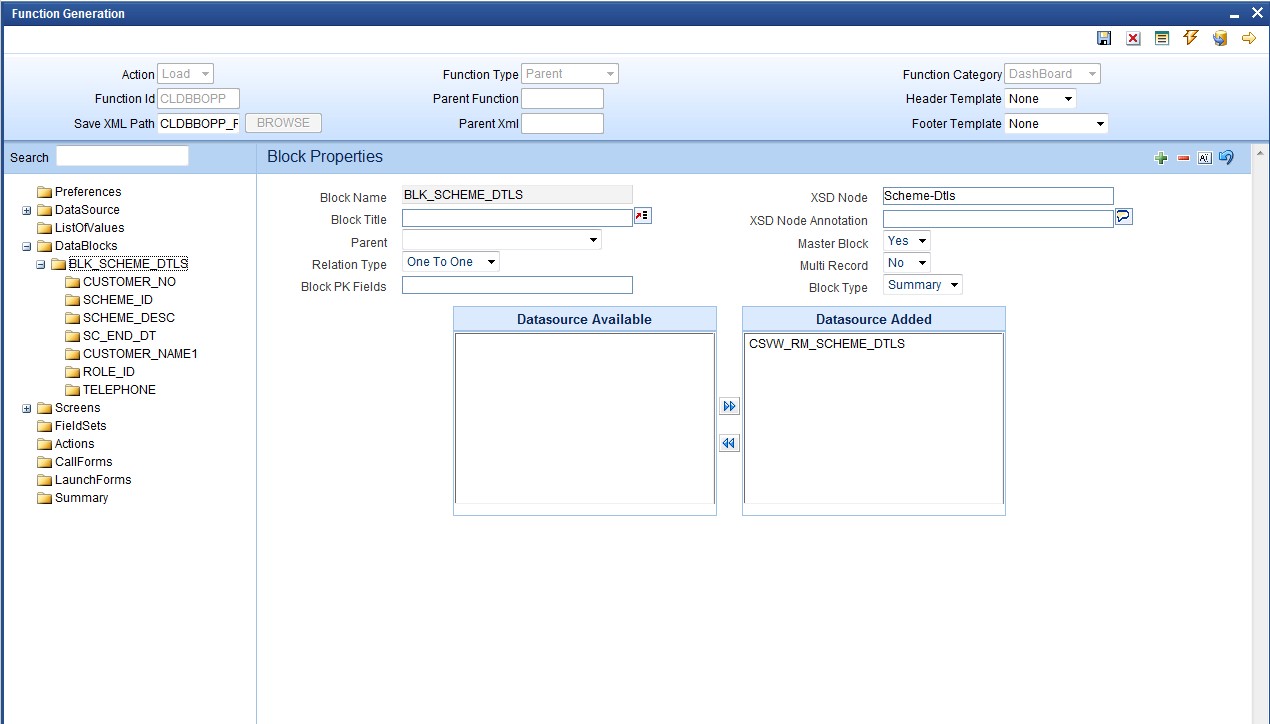The width and height of the screenshot is (1270, 724).
Task: Open the Footer Template dropdown
Action: coord(1057,124)
